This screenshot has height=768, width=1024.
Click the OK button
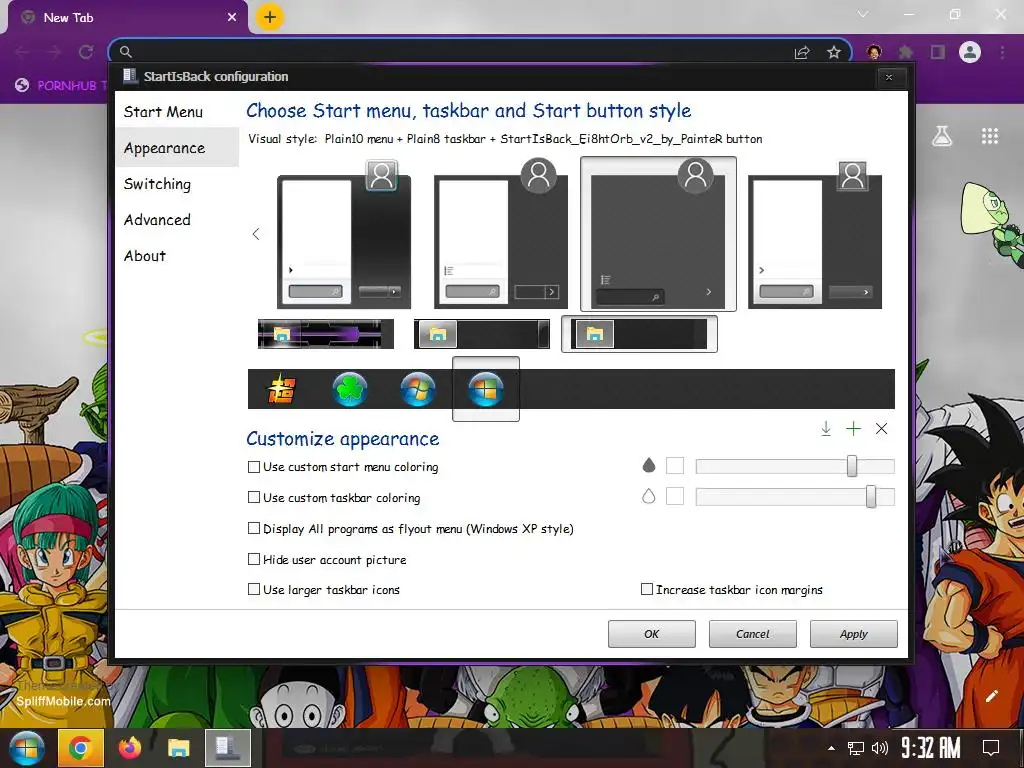pos(652,634)
